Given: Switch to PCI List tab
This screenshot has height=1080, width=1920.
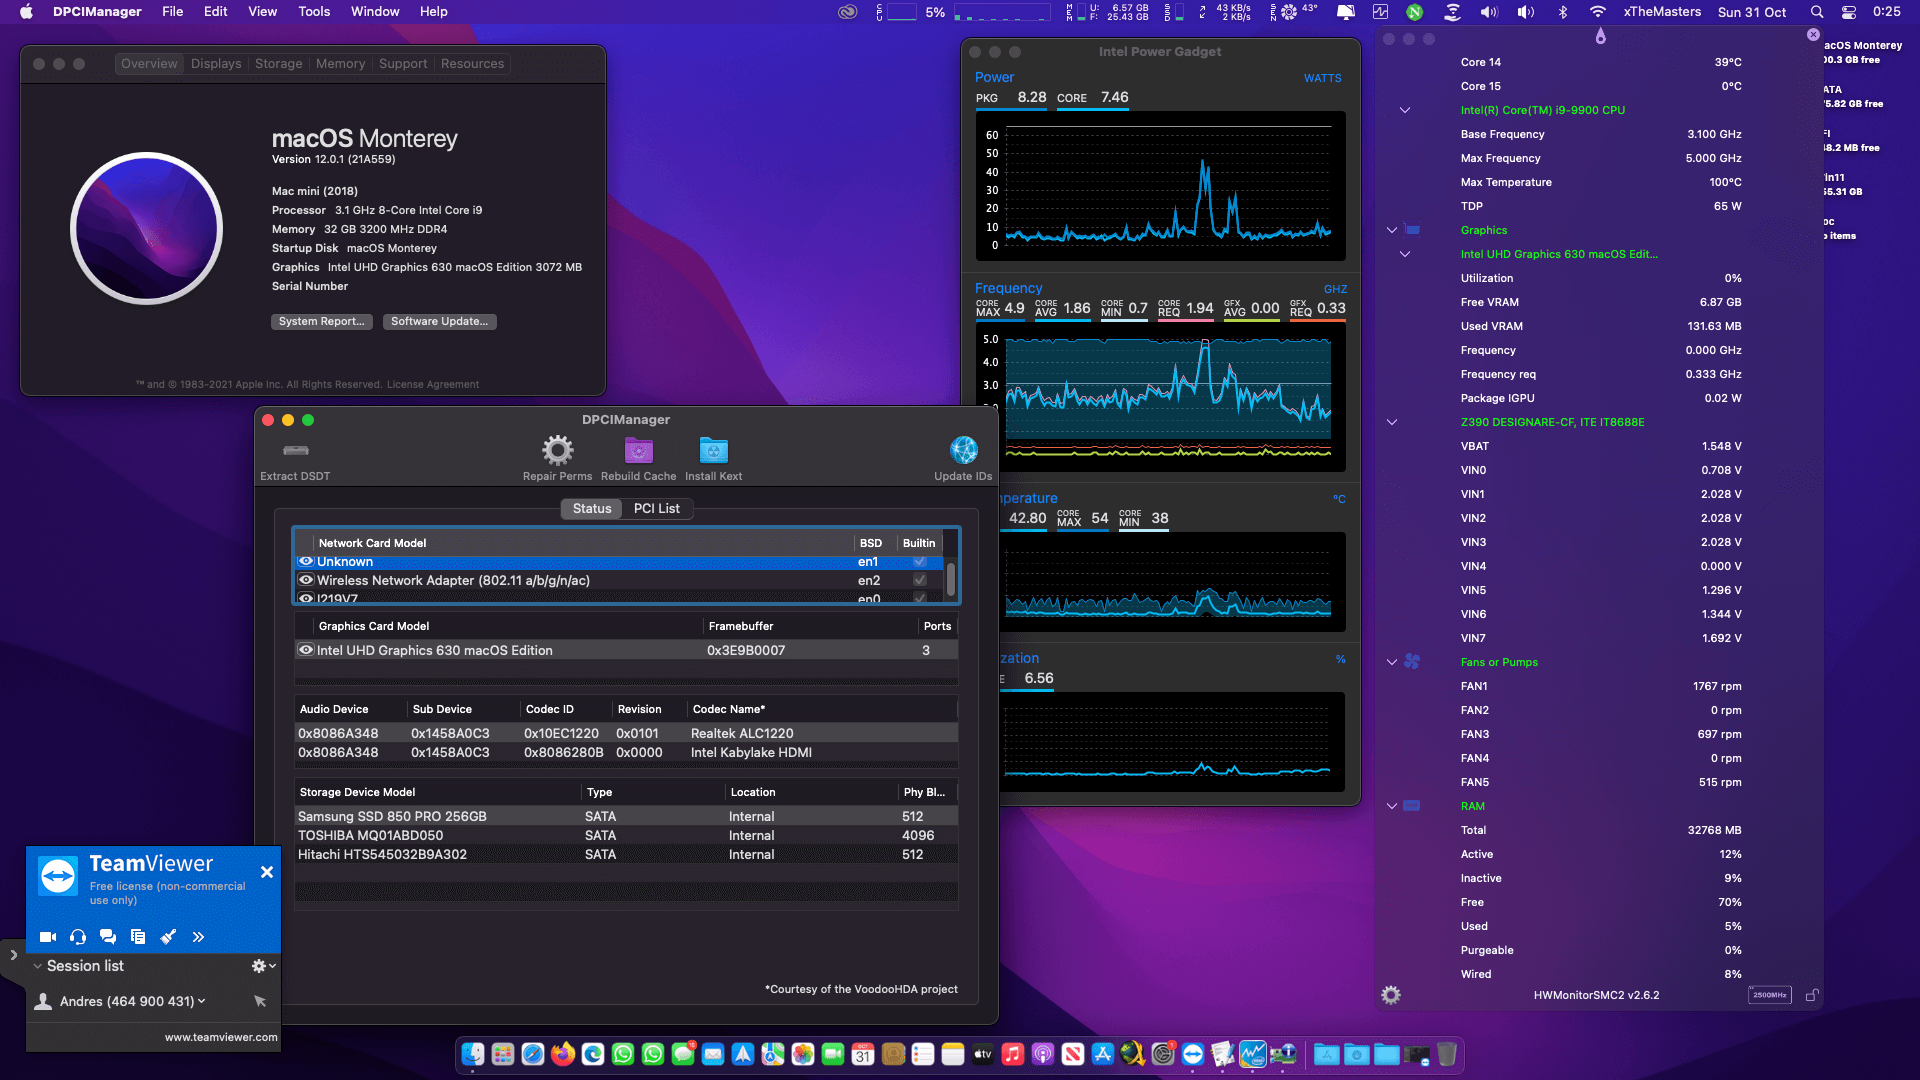Looking at the screenshot, I should [x=657, y=509].
